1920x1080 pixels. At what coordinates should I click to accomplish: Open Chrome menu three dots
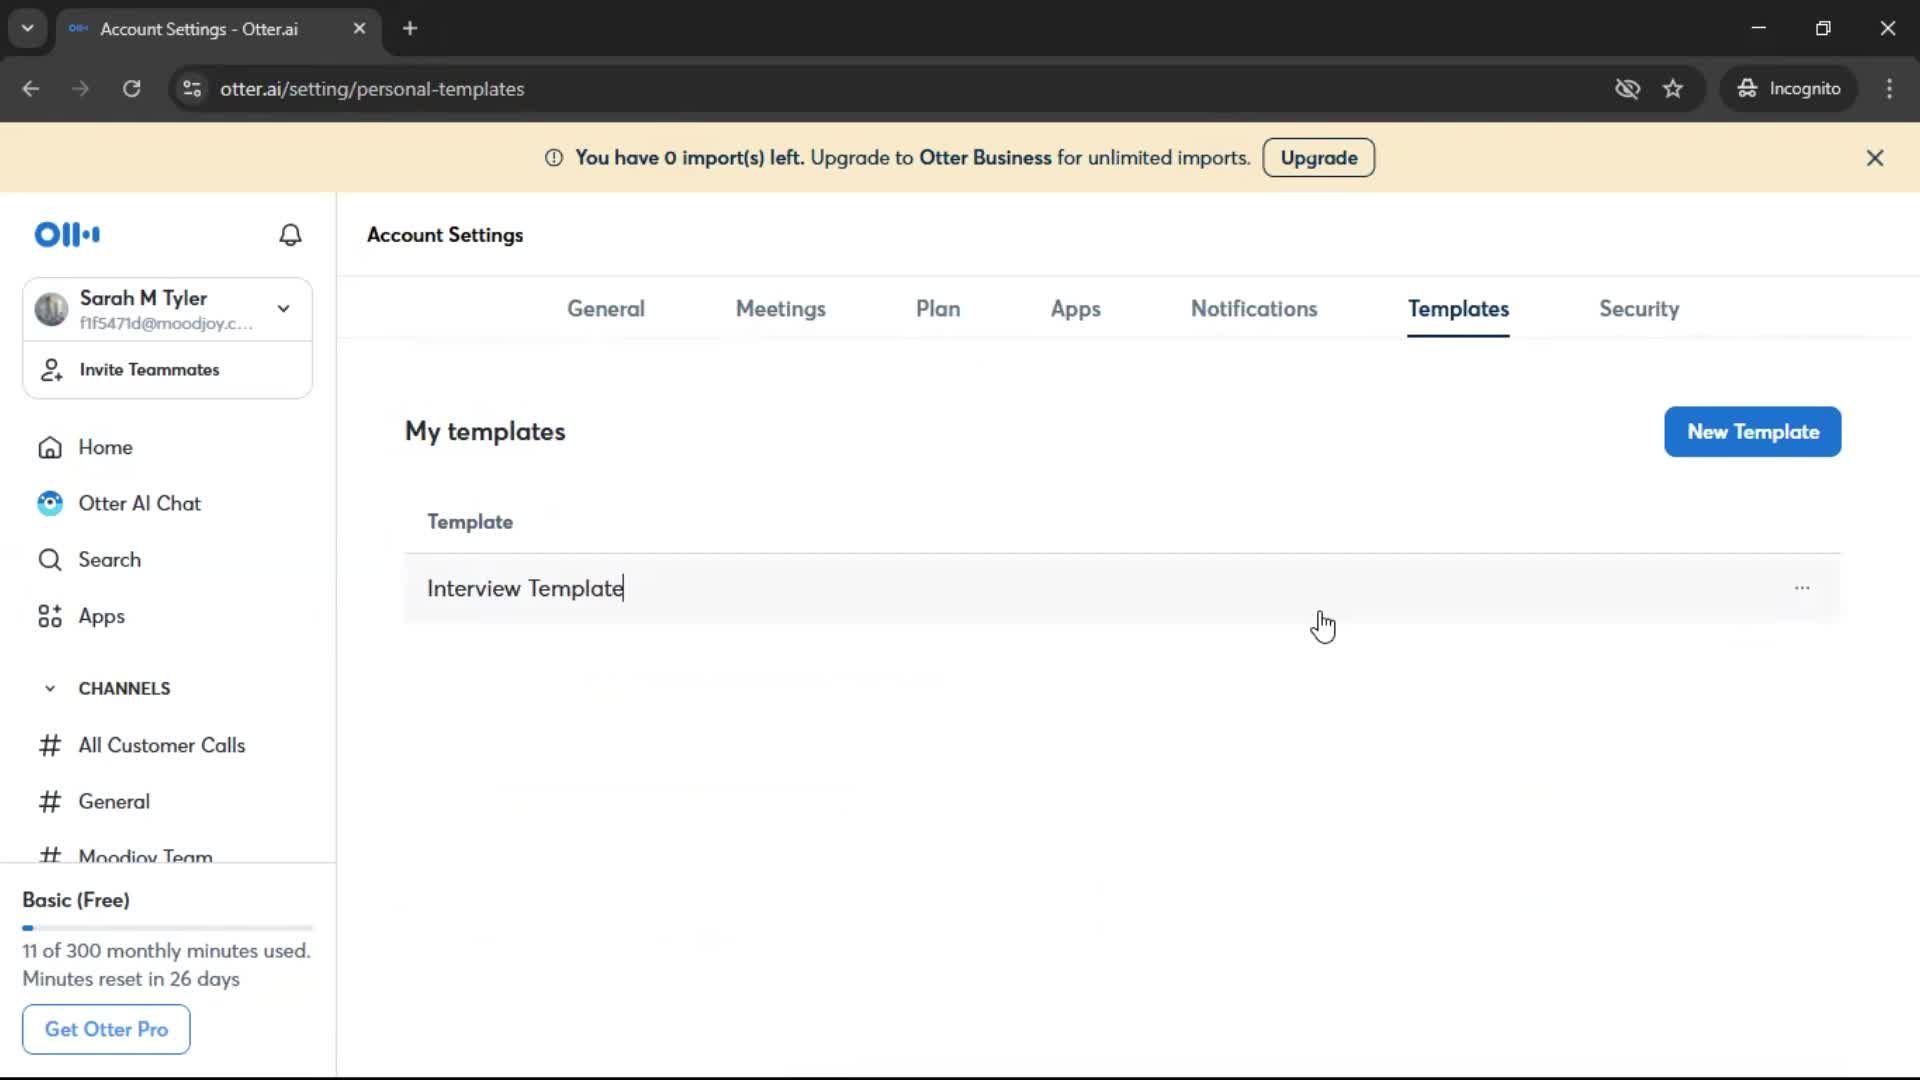click(1889, 89)
